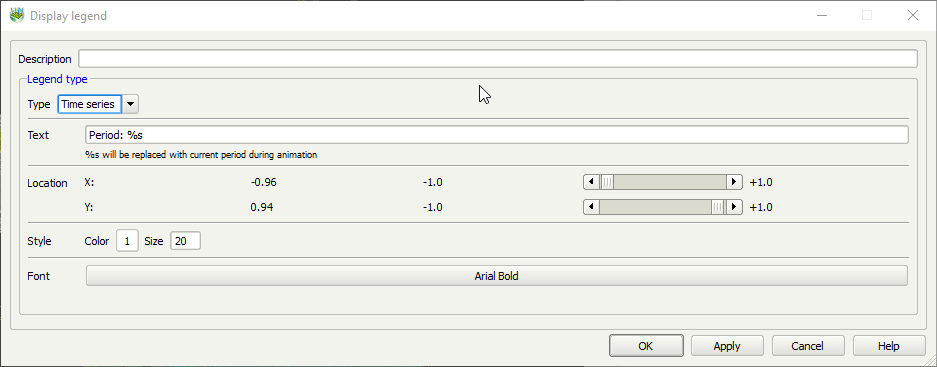
Task: Open the Help for display legend
Action: (889, 345)
